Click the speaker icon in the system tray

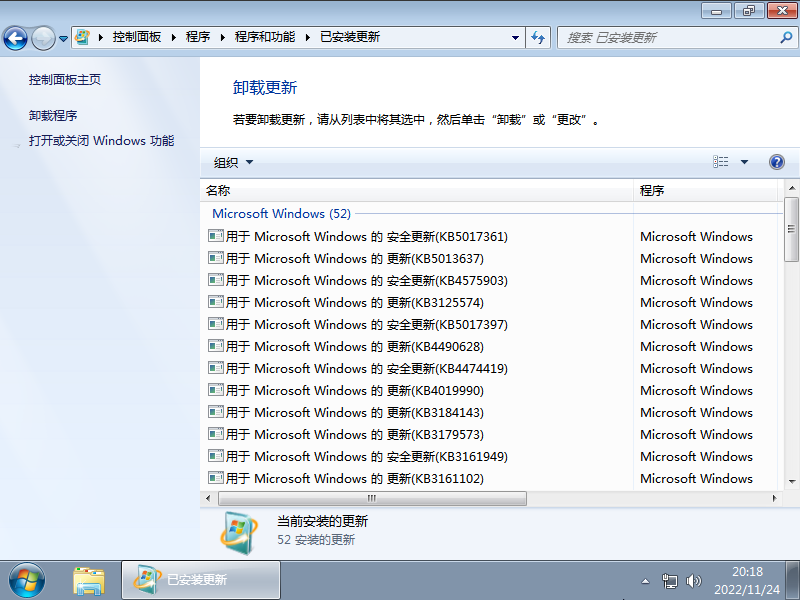694,580
